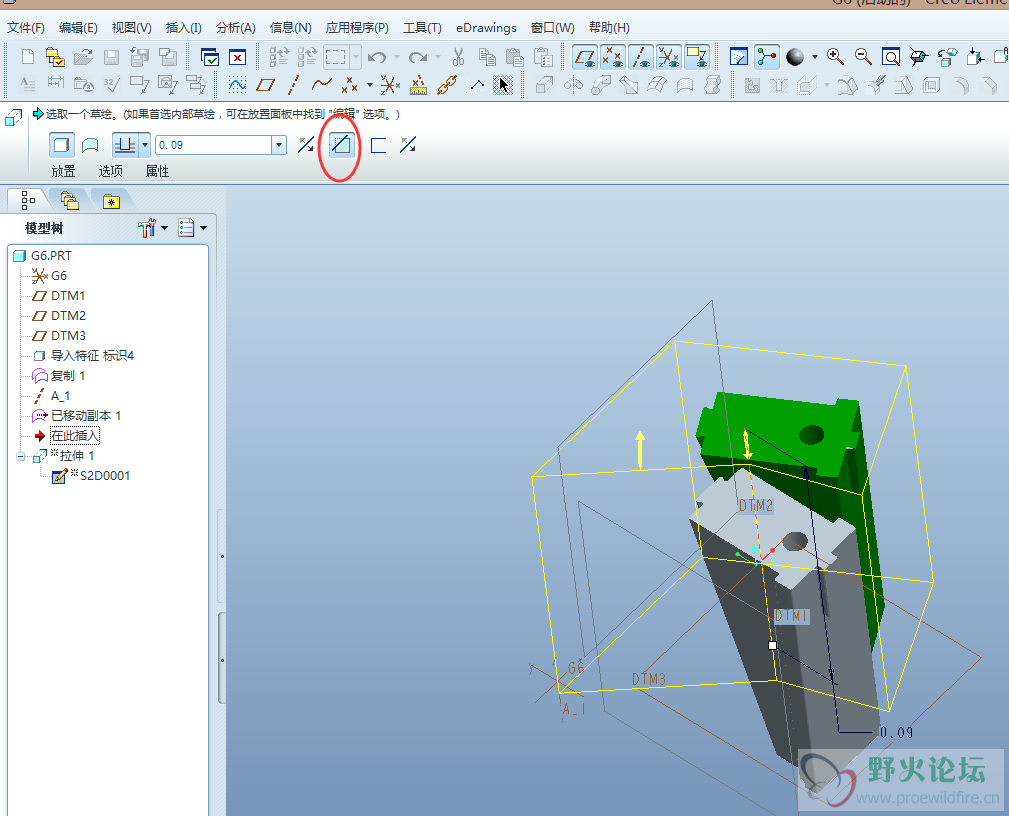Select the extrude as surface button
This screenshot has height=816, width=1009.
pos(89,145)
